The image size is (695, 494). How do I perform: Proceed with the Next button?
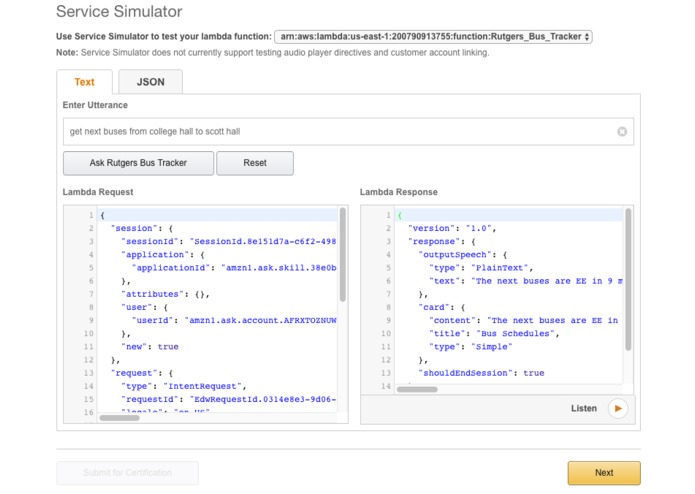tap(604, 472)
